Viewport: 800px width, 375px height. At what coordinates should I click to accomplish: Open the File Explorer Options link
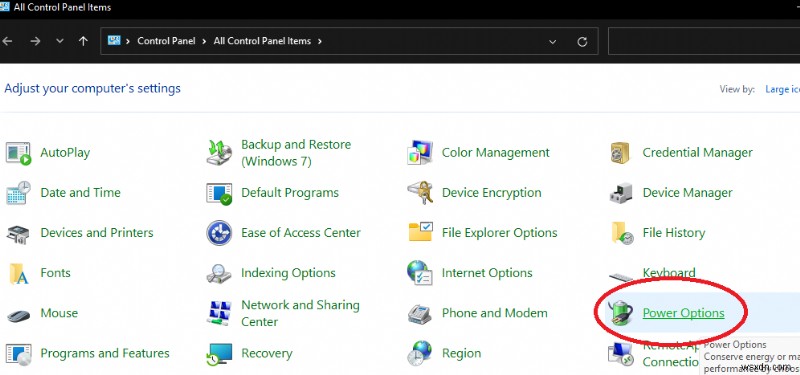pyautogui.click(x=499, y=234)
